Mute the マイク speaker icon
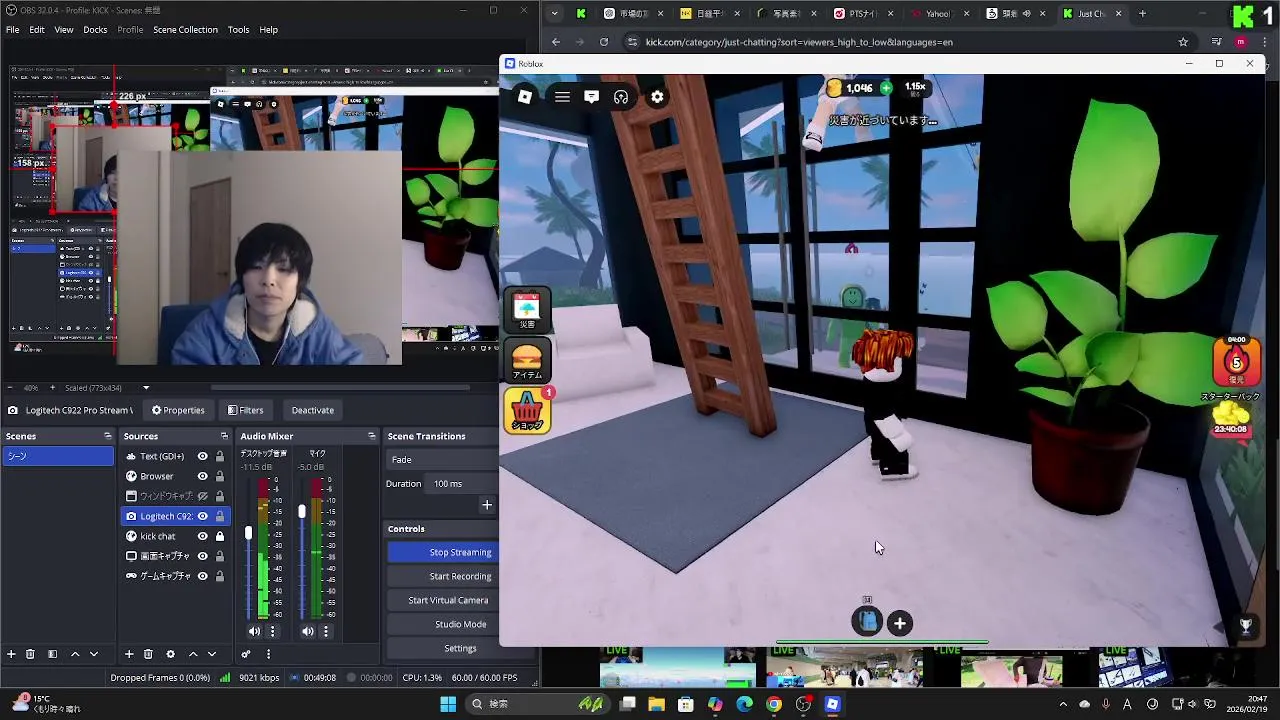 [x=308, y=631]
